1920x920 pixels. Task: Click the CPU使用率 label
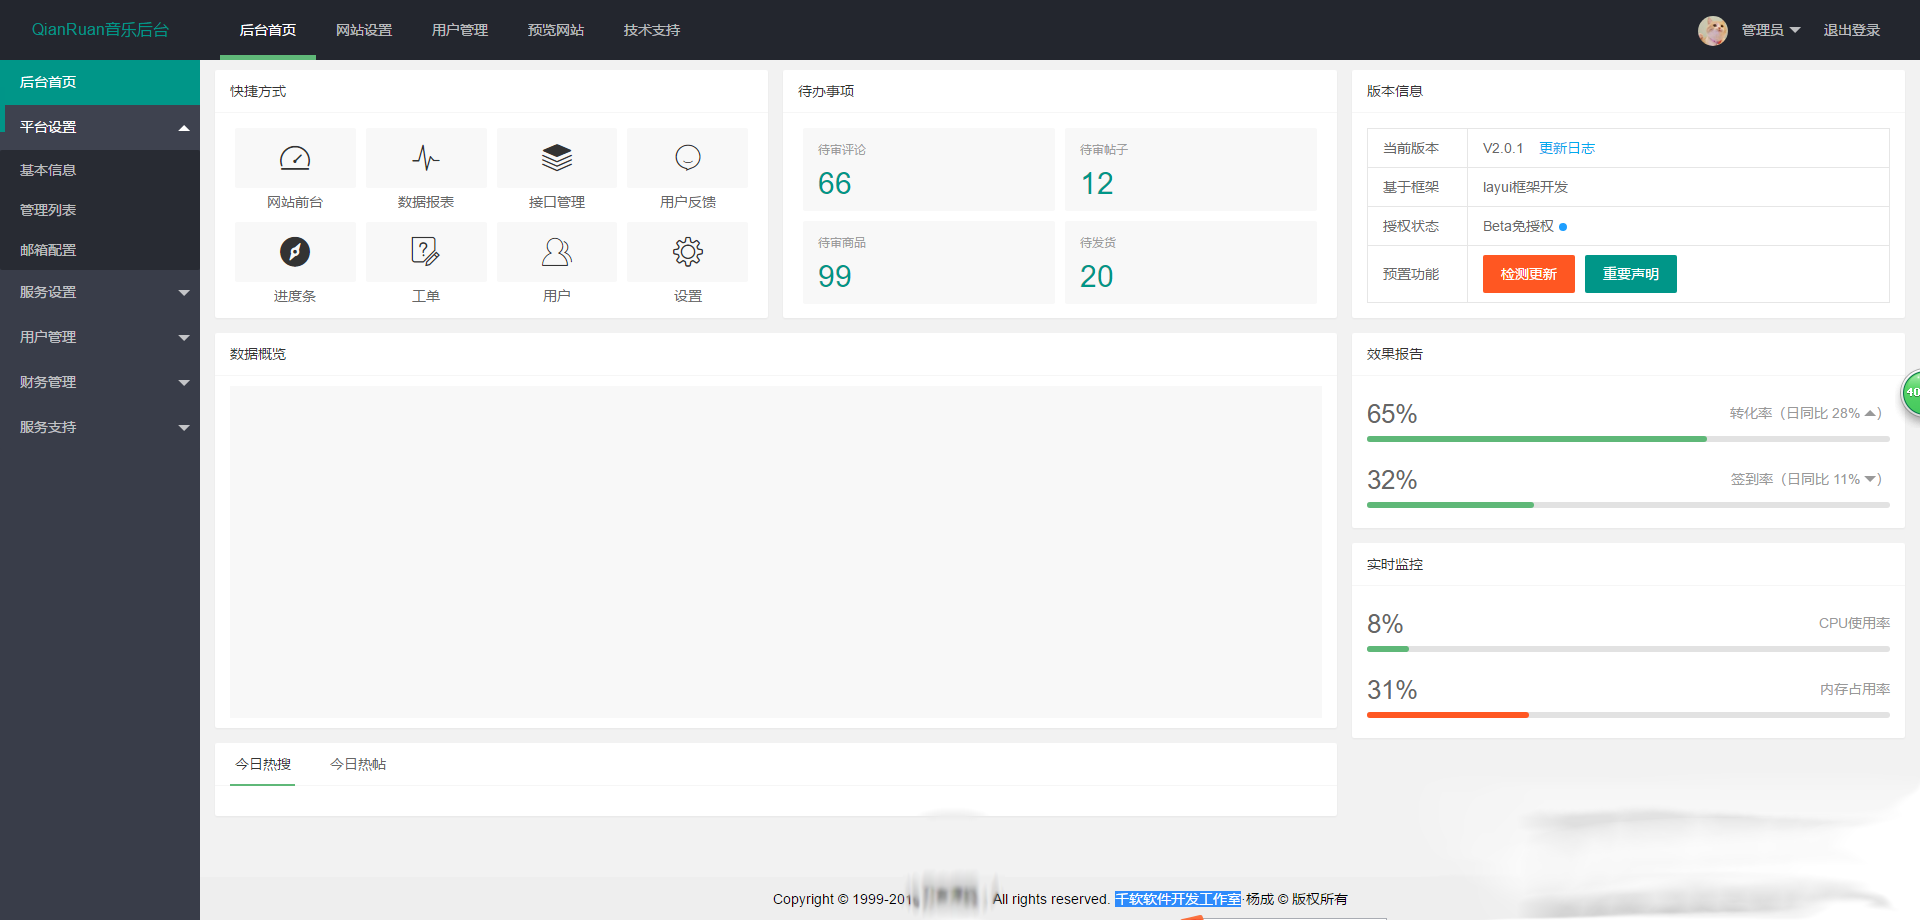point(1854,623)
